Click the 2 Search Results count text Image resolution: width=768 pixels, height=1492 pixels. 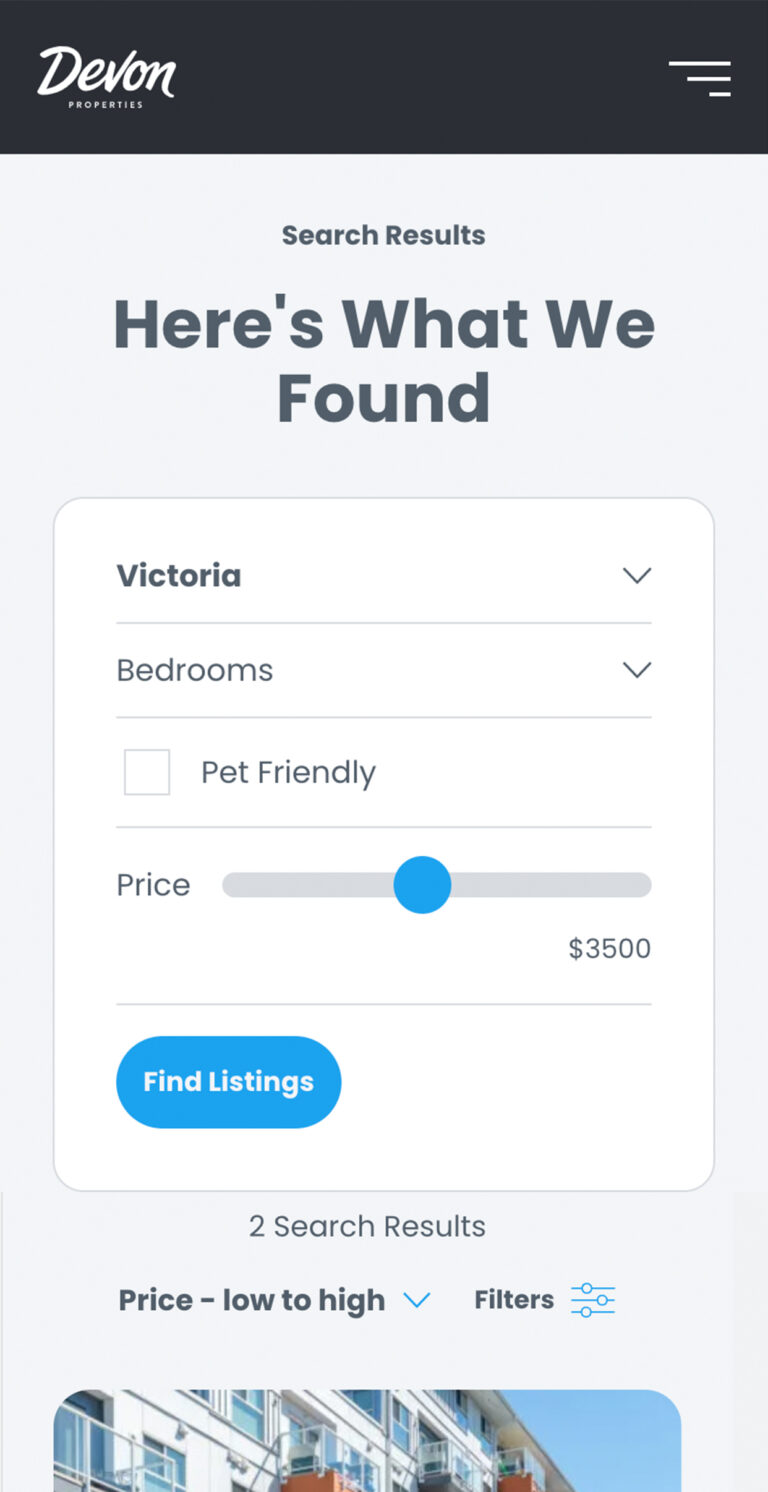point(367,1226)
